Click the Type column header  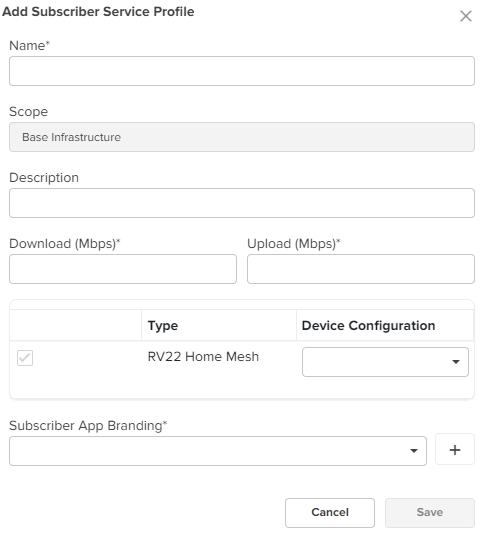162,326
